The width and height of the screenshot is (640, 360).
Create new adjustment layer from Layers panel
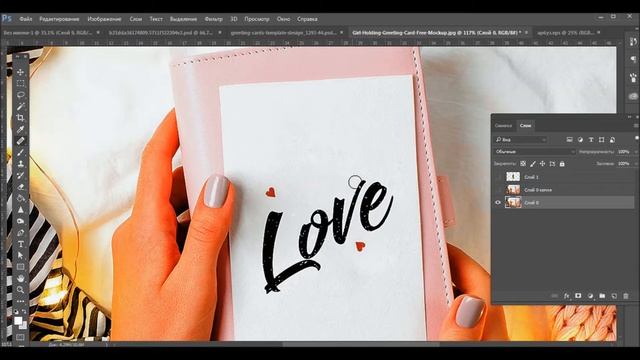pos(590,296)
